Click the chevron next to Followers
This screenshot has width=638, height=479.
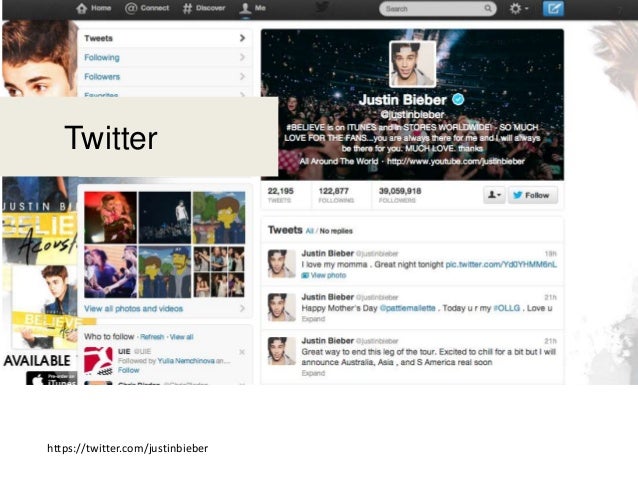pos(243,77)
